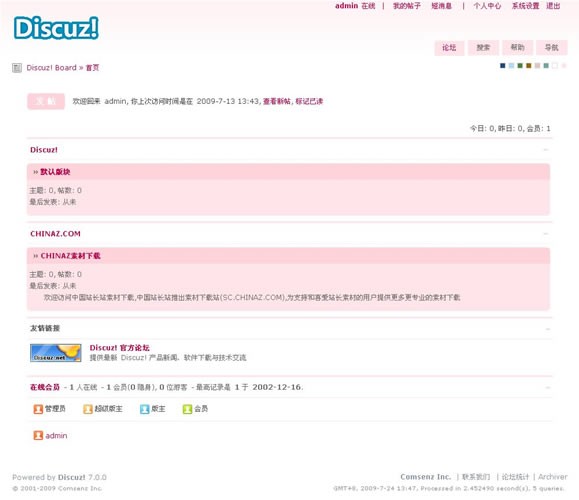
Task: Collapse the 友情链接 section
Action: 548,329
